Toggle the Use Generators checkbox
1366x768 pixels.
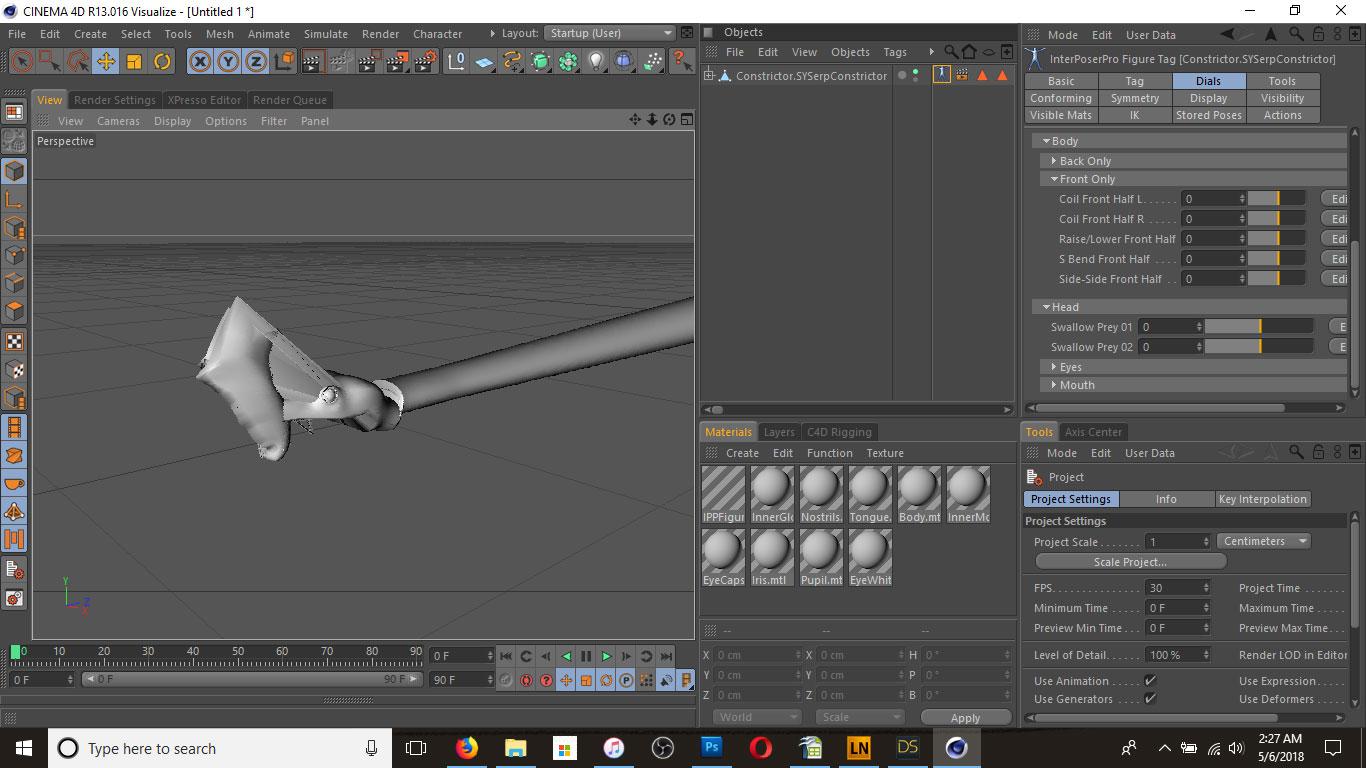[x=1150, y=699]
